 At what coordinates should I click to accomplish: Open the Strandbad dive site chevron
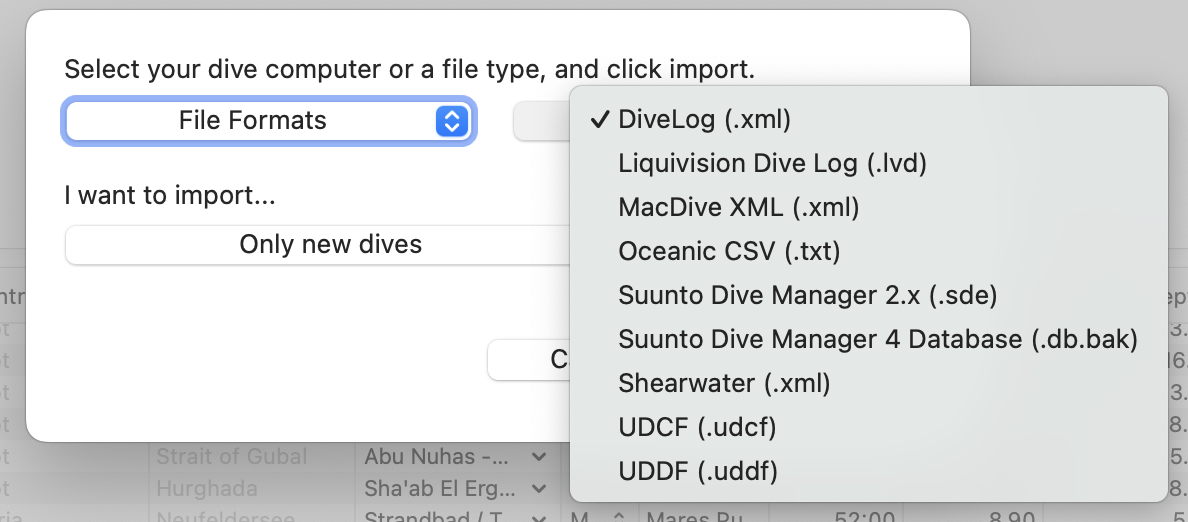[x=540, y=516]
